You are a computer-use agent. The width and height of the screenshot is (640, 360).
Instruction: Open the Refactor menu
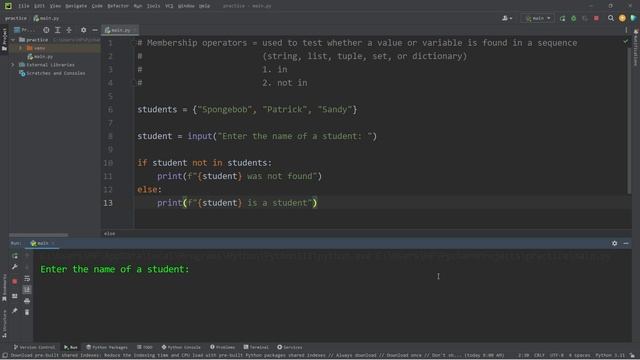(118, 6)
